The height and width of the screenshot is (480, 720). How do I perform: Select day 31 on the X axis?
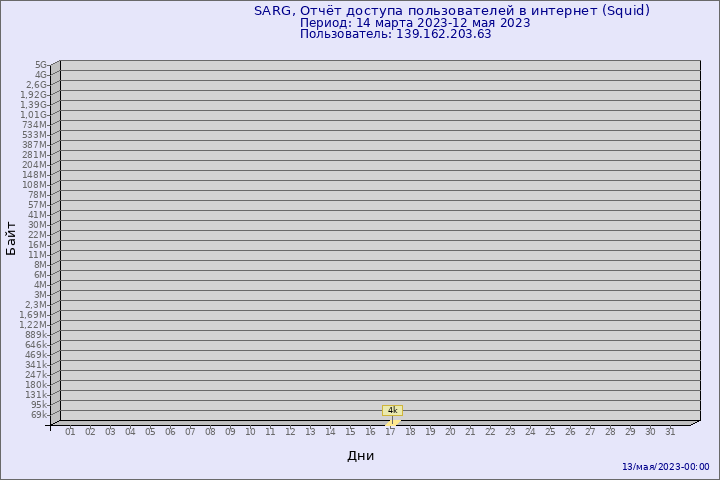pos(670,432)
